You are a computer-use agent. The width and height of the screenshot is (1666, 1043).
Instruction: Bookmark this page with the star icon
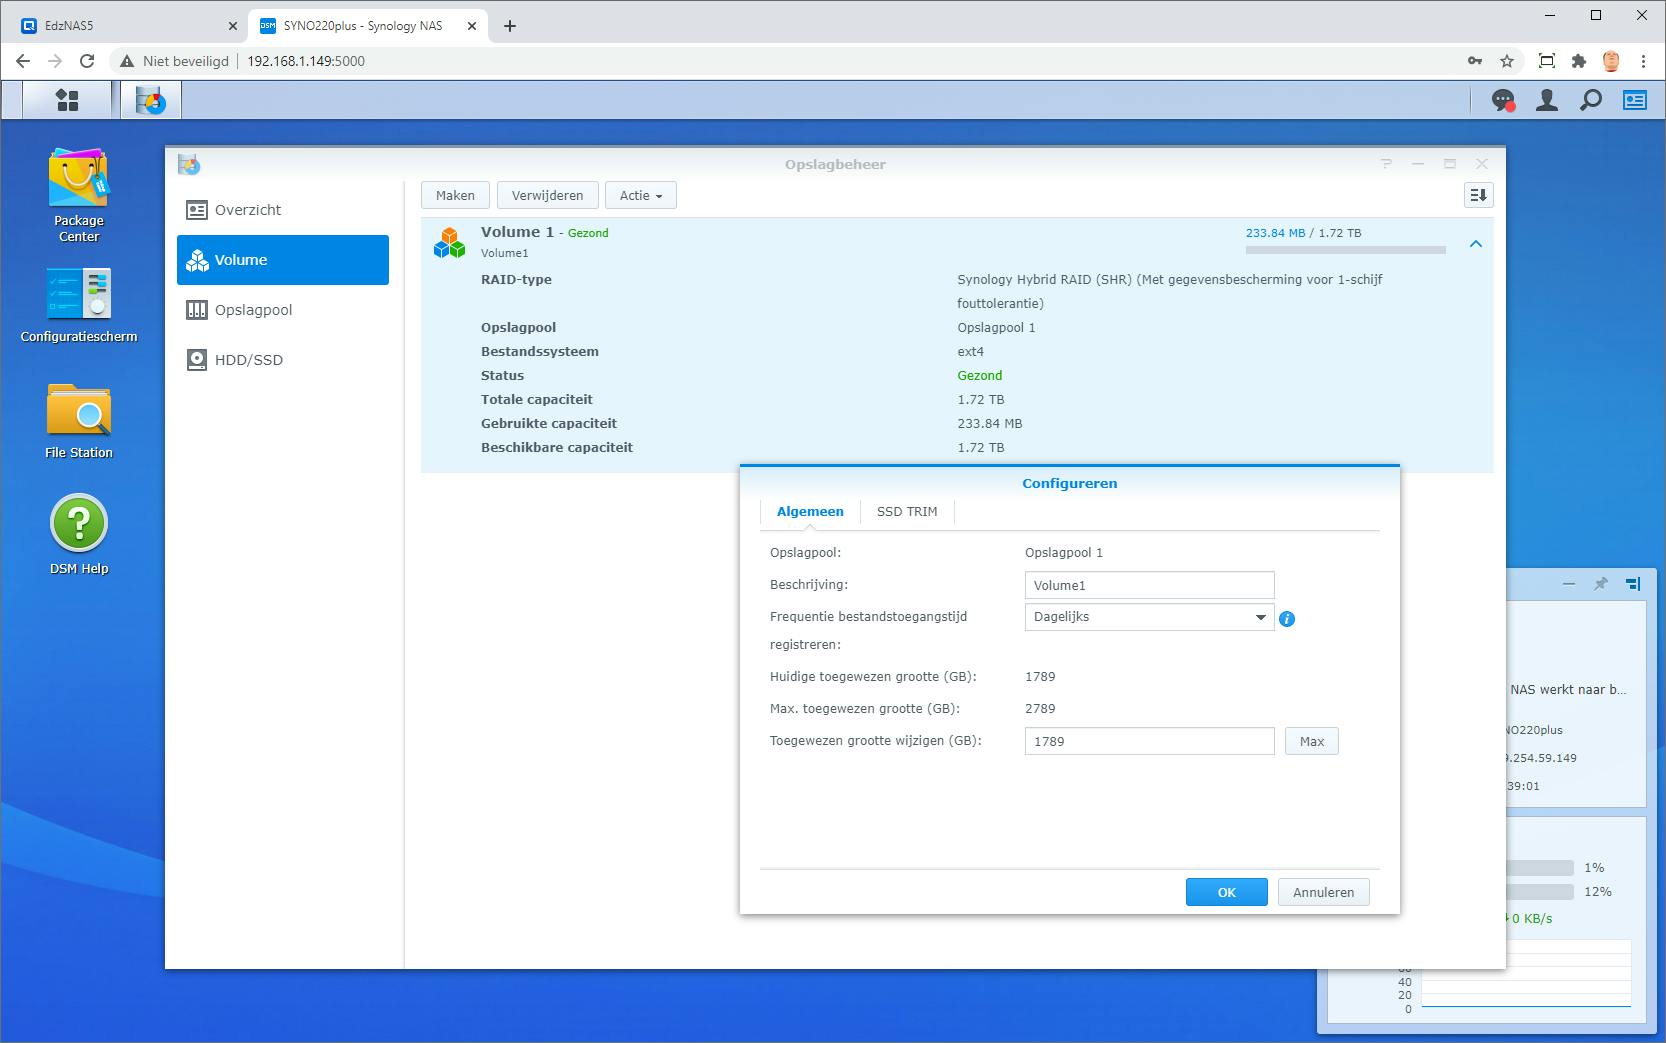click(x=1507, y=61)
